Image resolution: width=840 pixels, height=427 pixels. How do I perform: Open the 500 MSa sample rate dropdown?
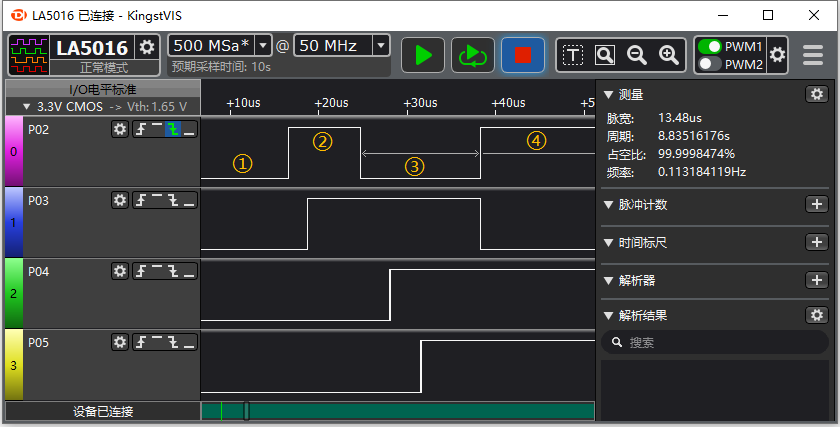click(x=263, y=45)
